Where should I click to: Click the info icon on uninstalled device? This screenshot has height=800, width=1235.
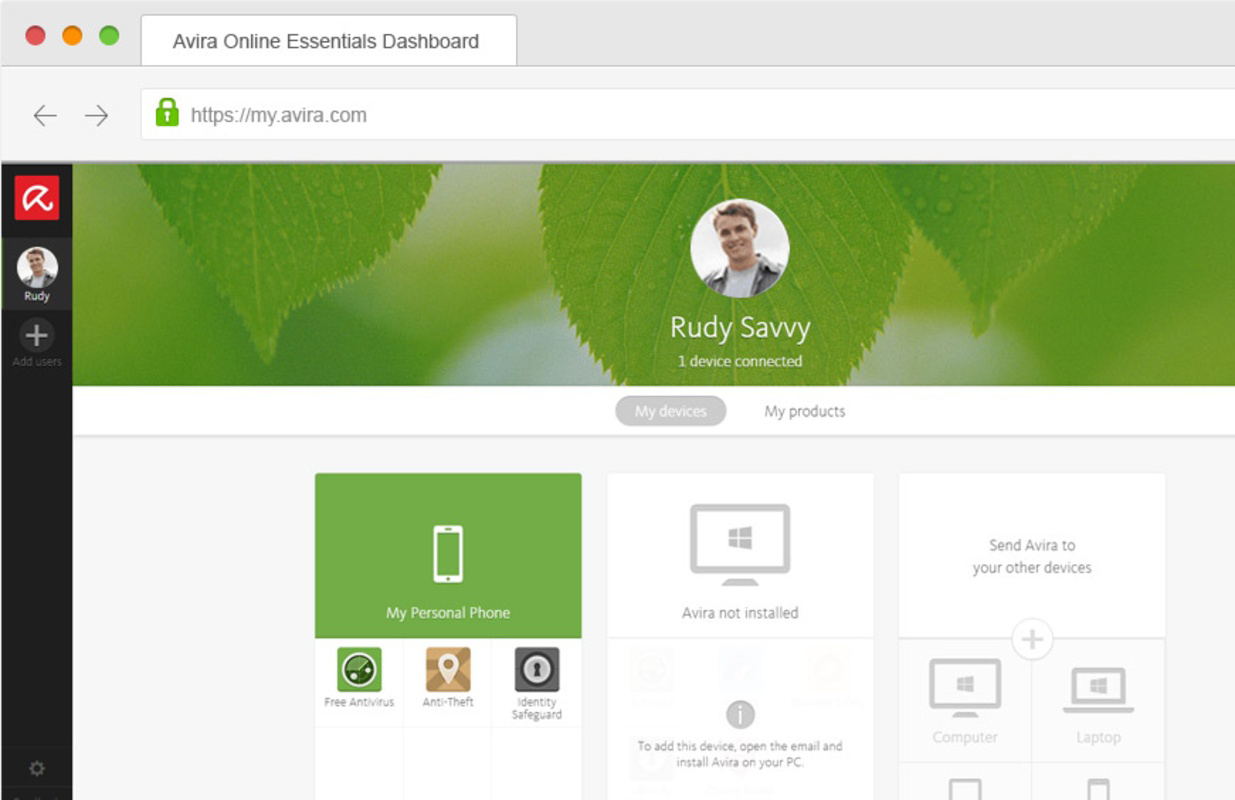point(740,714)
